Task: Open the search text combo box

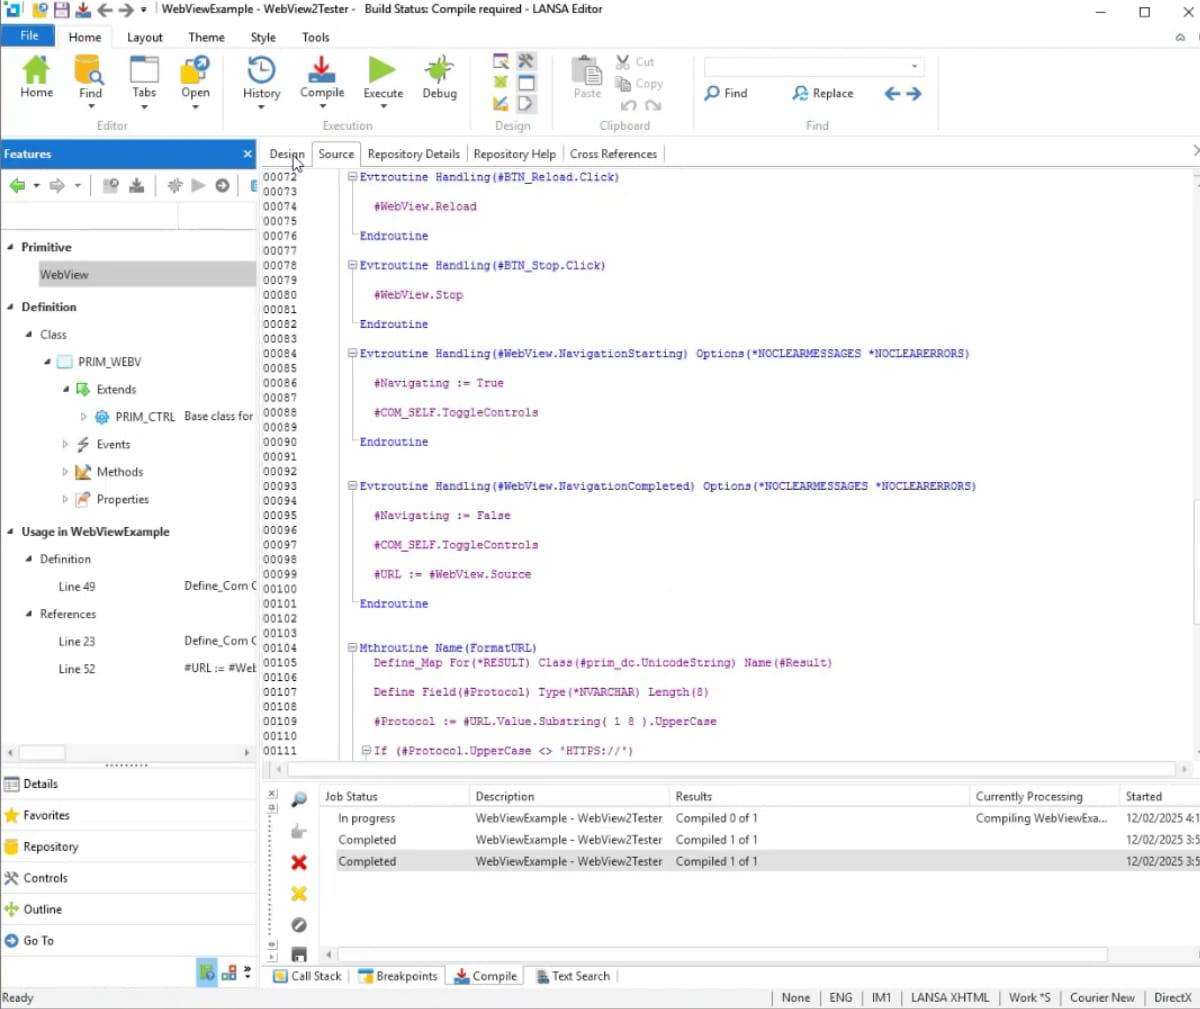Action: pos(814,67)
